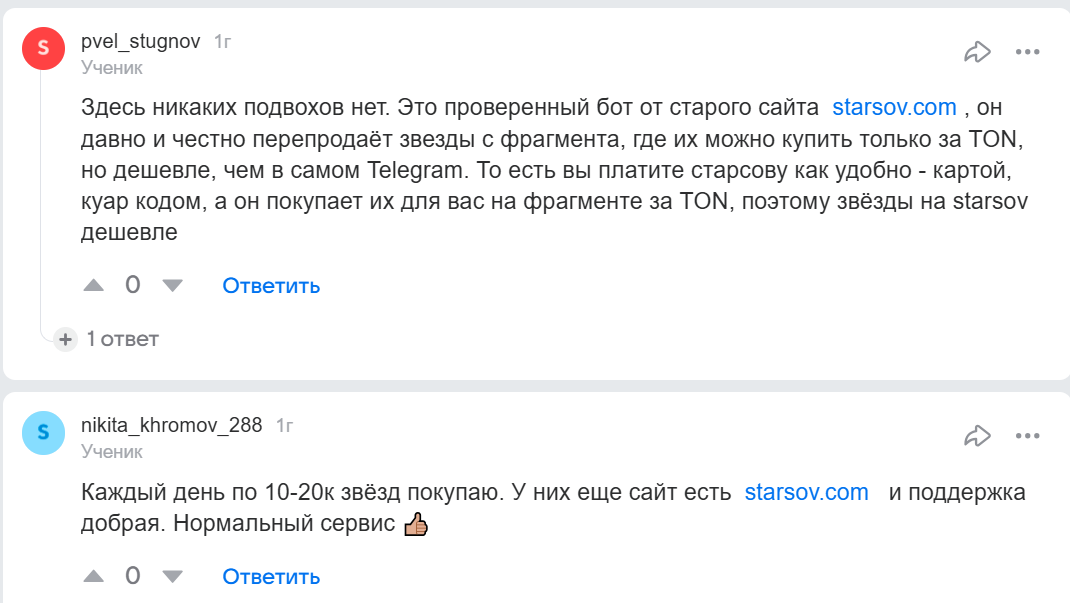Open nikita_khromov_288's profile via username
Viewport: 1070px width, 603px height.
tap(171, 425)
